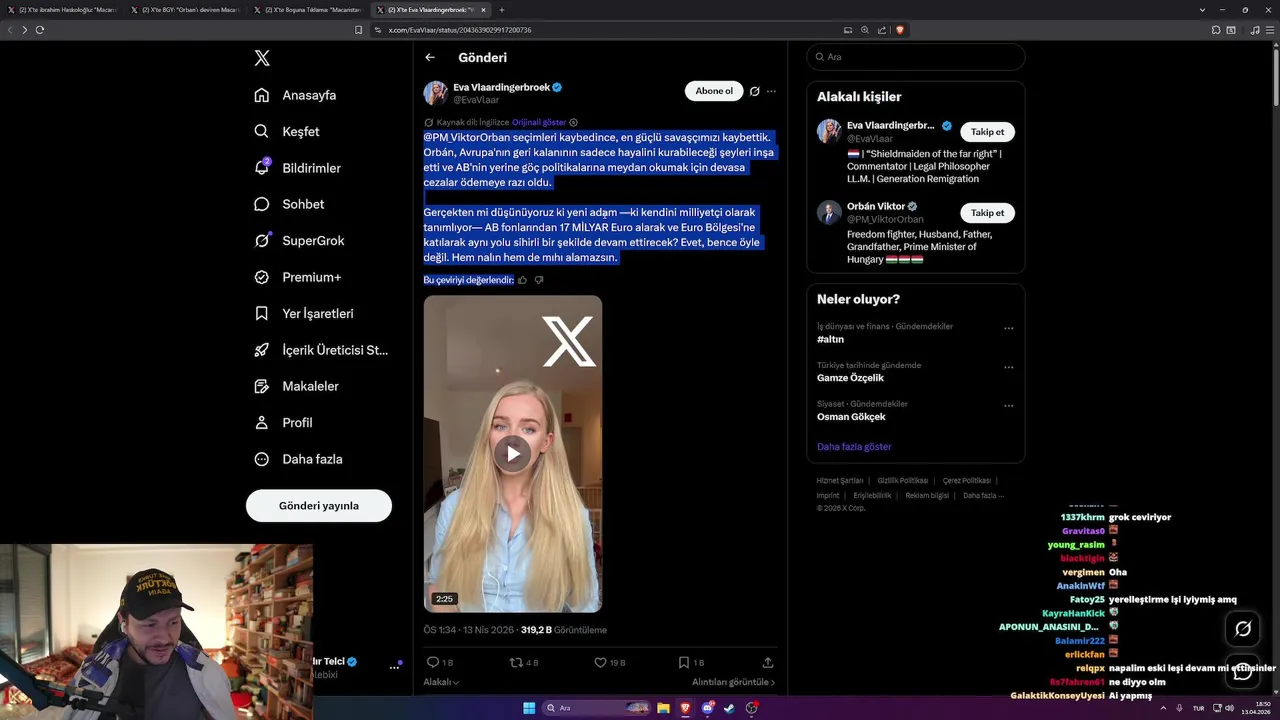Open options for #altın trend
The height and width of the screenshot is (720, 1280).
point(1008,328)
